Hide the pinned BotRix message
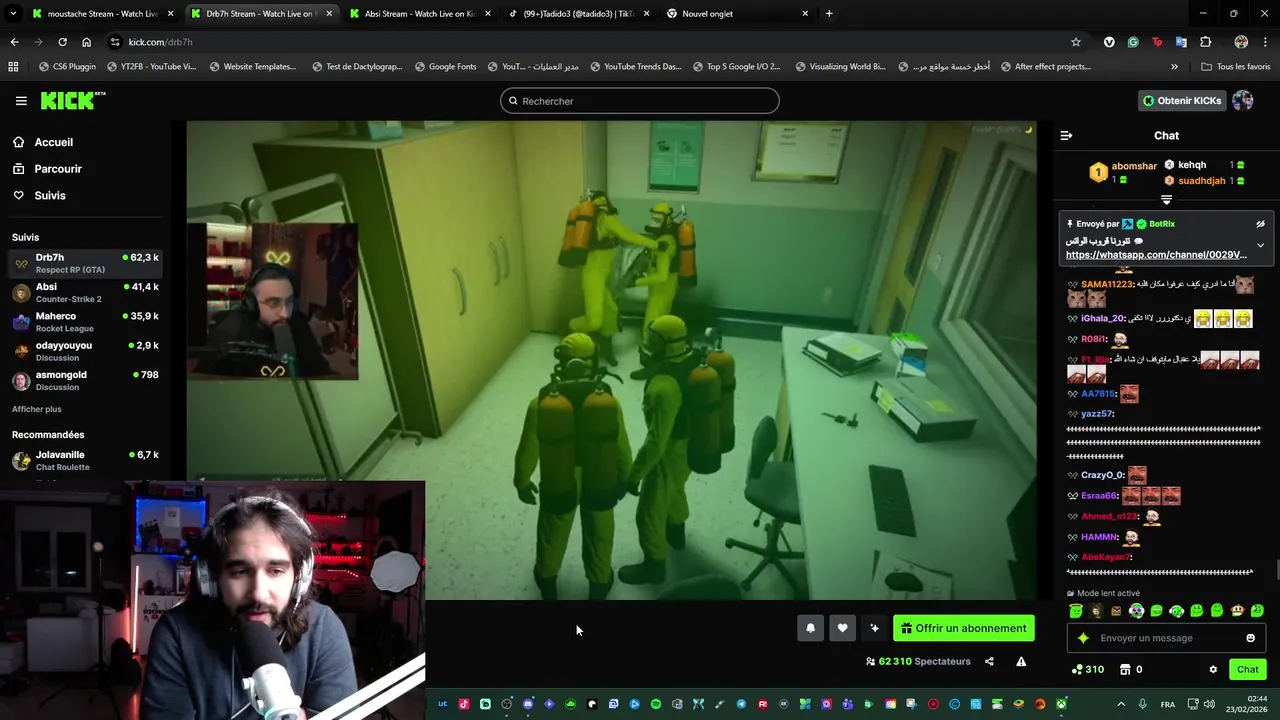 pyautogui.click(x=1260, y=224)
